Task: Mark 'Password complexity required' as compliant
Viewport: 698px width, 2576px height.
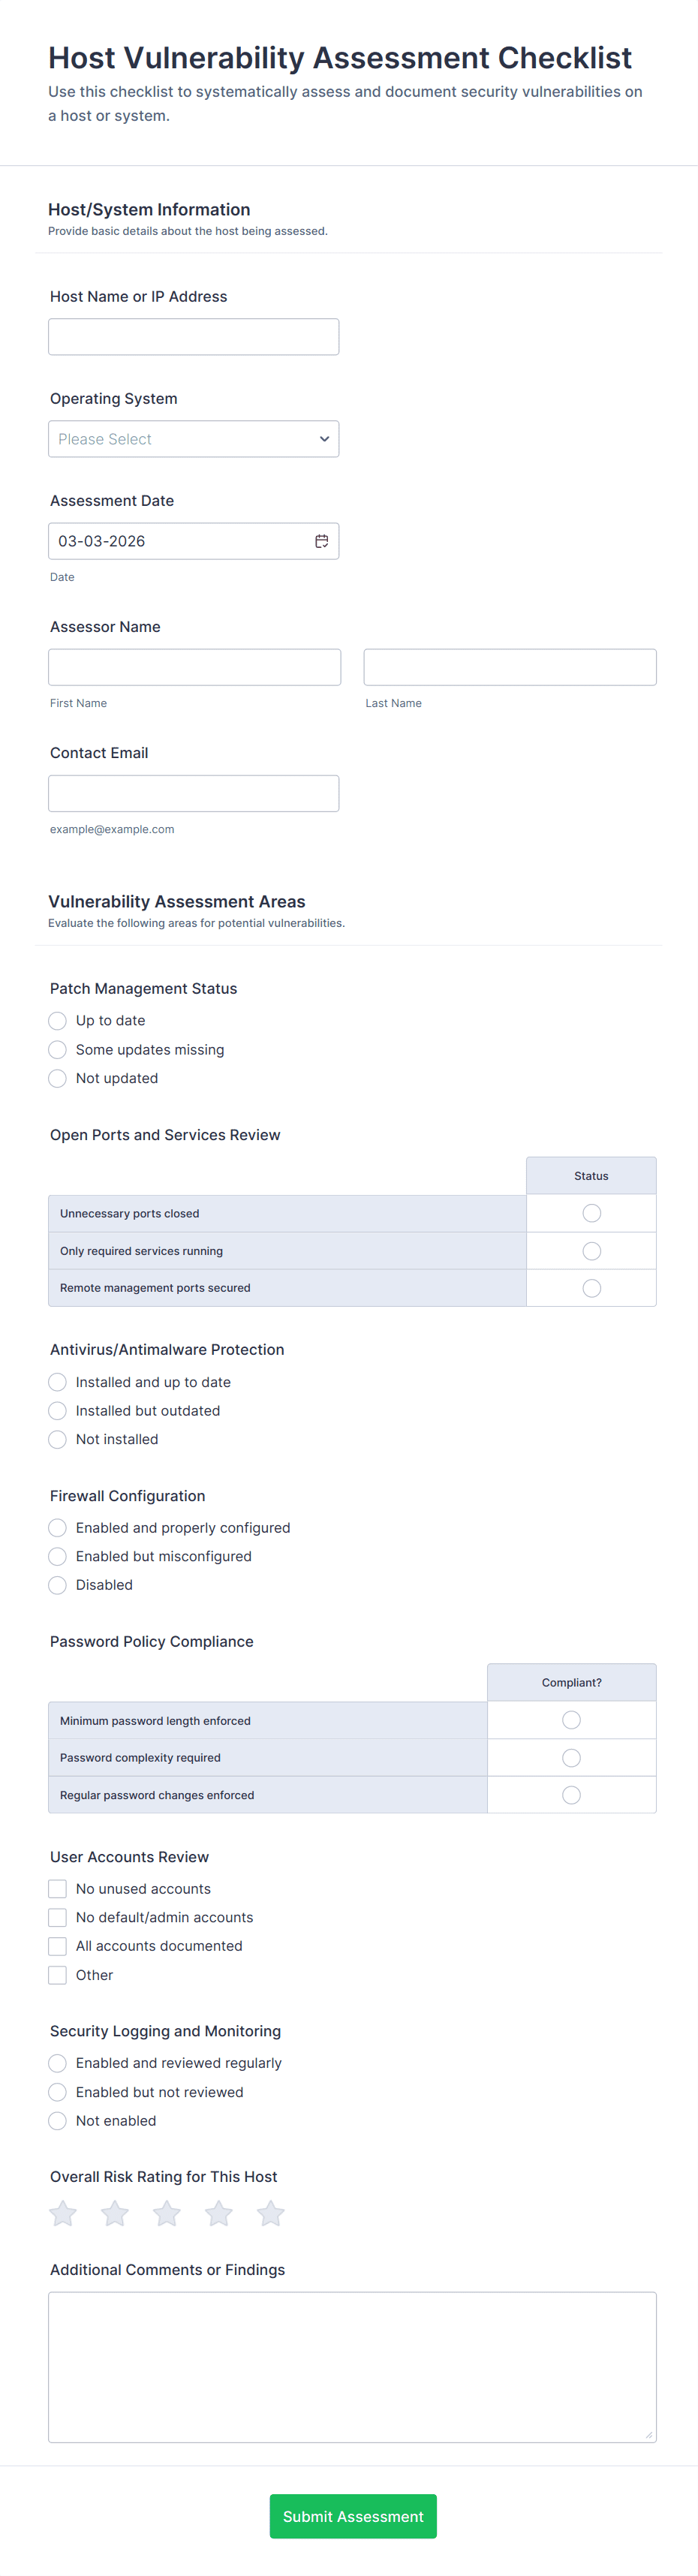Action: click(x=571, y=1758)
